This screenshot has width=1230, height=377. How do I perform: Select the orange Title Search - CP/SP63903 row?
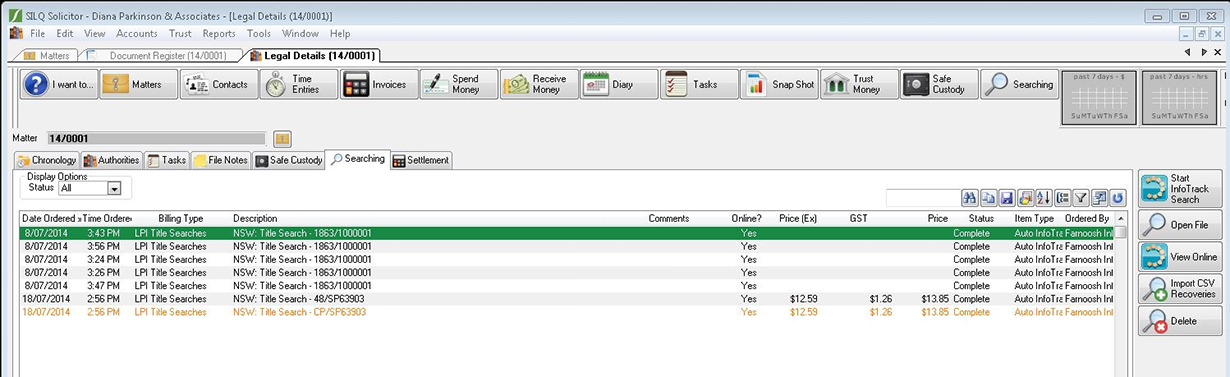[x=566, y=312]
